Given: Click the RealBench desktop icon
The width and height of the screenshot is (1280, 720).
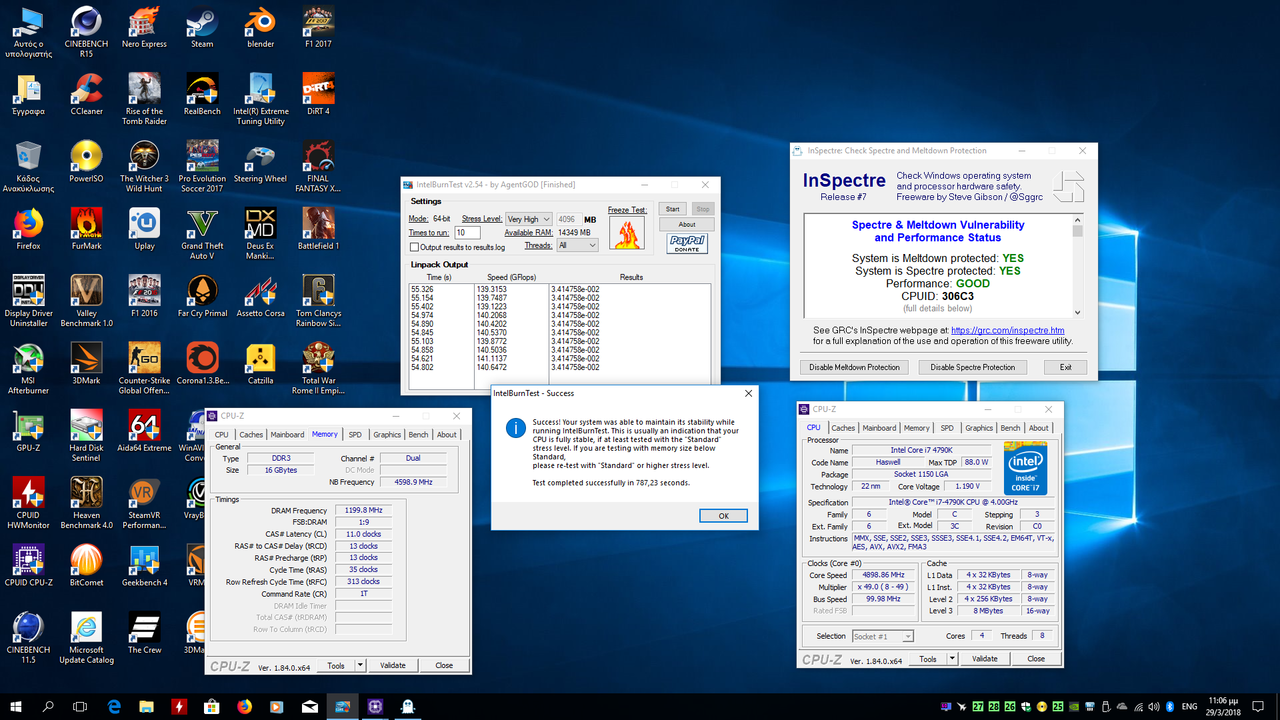Looking at the screenshot, I should (x=202, y=94).
